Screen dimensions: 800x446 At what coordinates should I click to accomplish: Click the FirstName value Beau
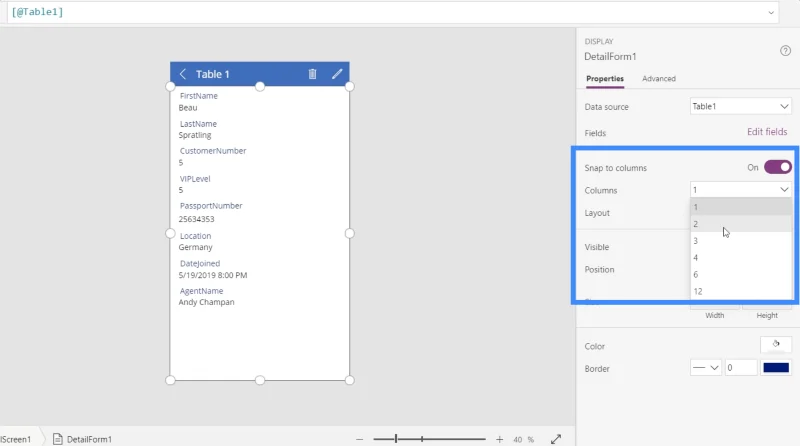pos(188,108)
